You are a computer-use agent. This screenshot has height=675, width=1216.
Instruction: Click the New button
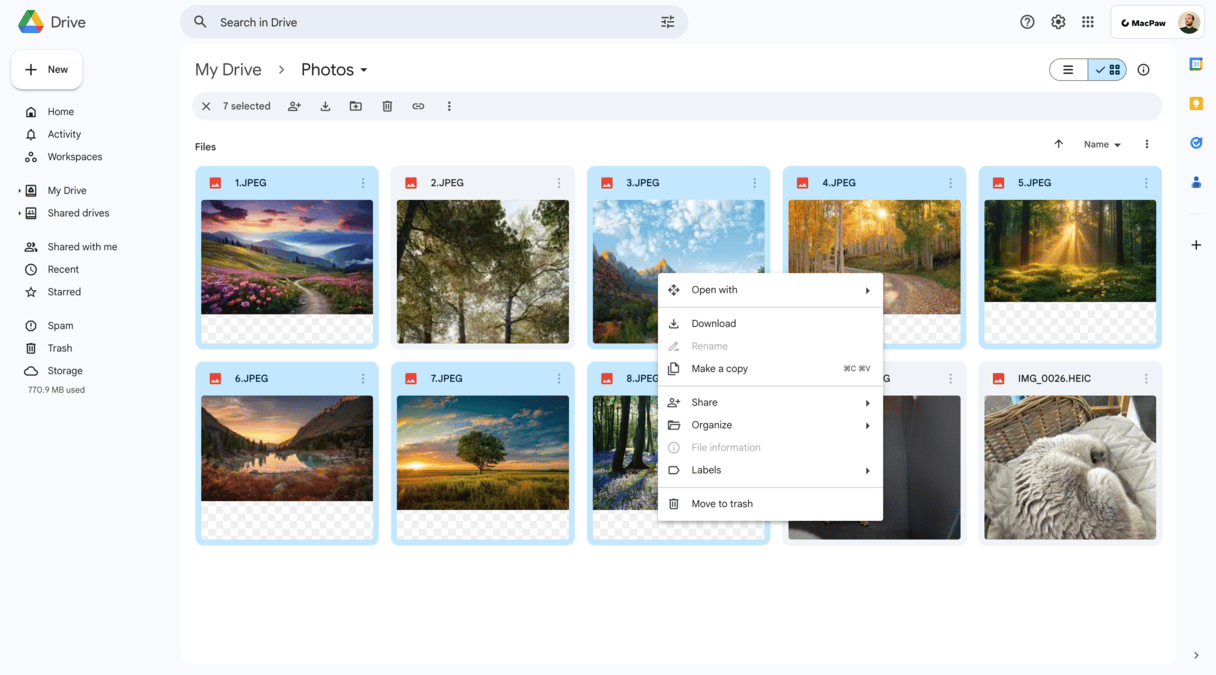coord(47,70)
